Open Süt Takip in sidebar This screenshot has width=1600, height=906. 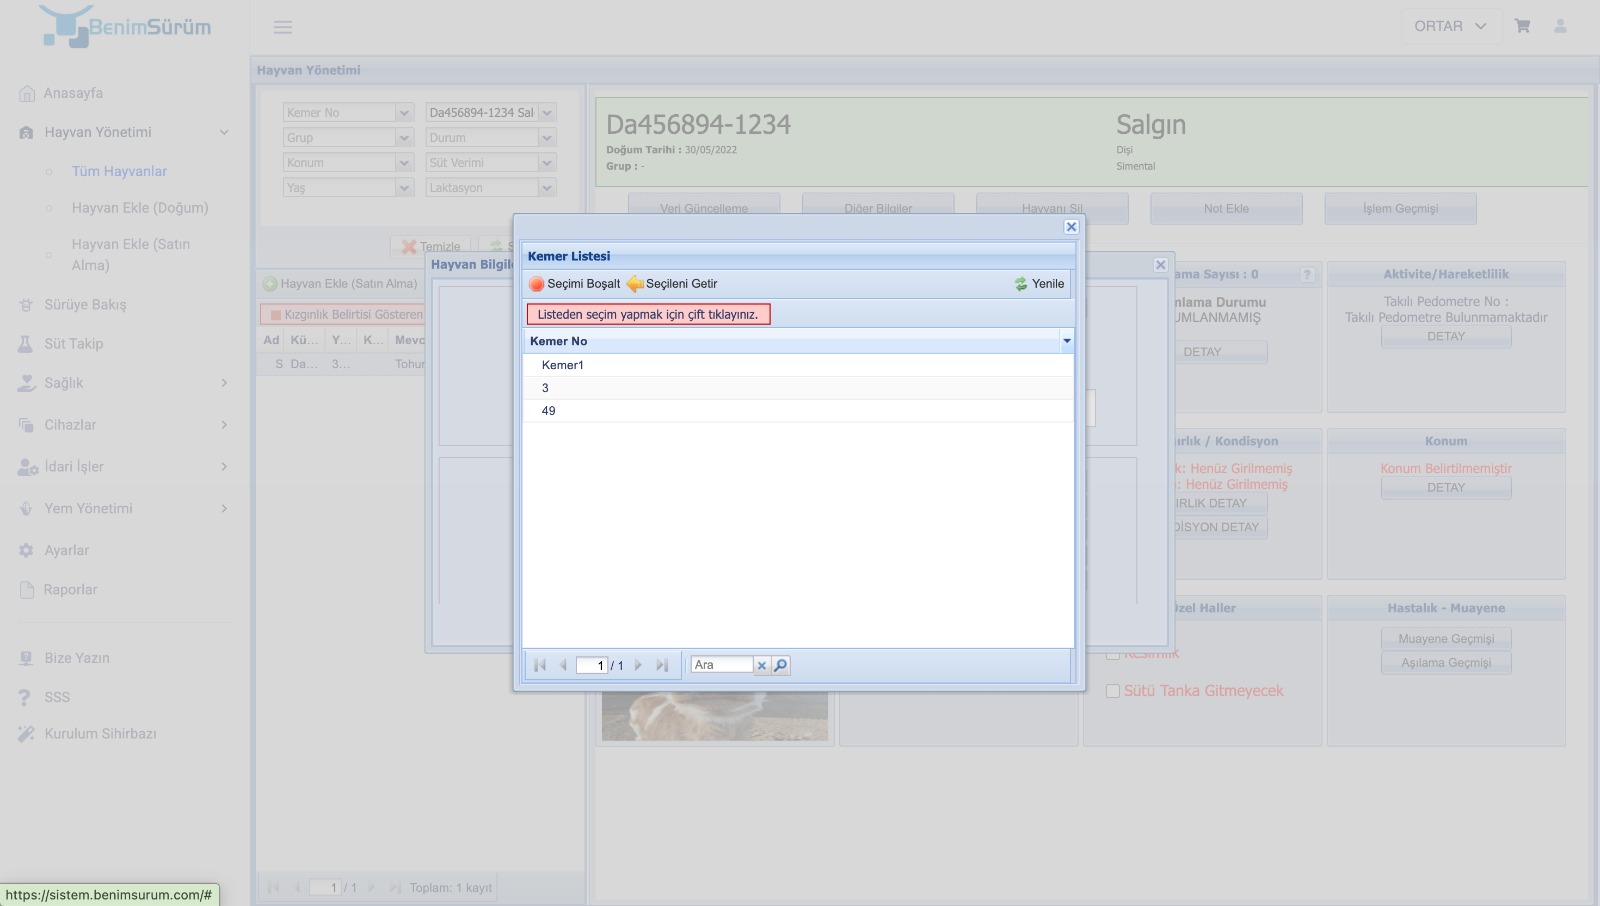coord(73,344)
